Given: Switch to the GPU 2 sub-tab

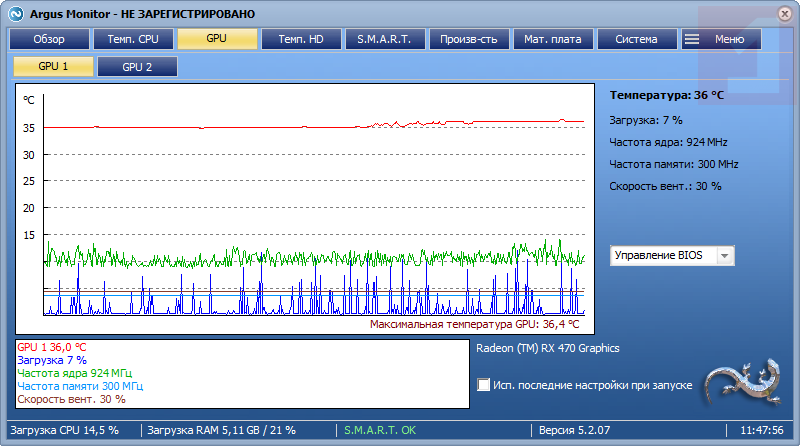Looking at the screenshot, I should coord(137,67).
